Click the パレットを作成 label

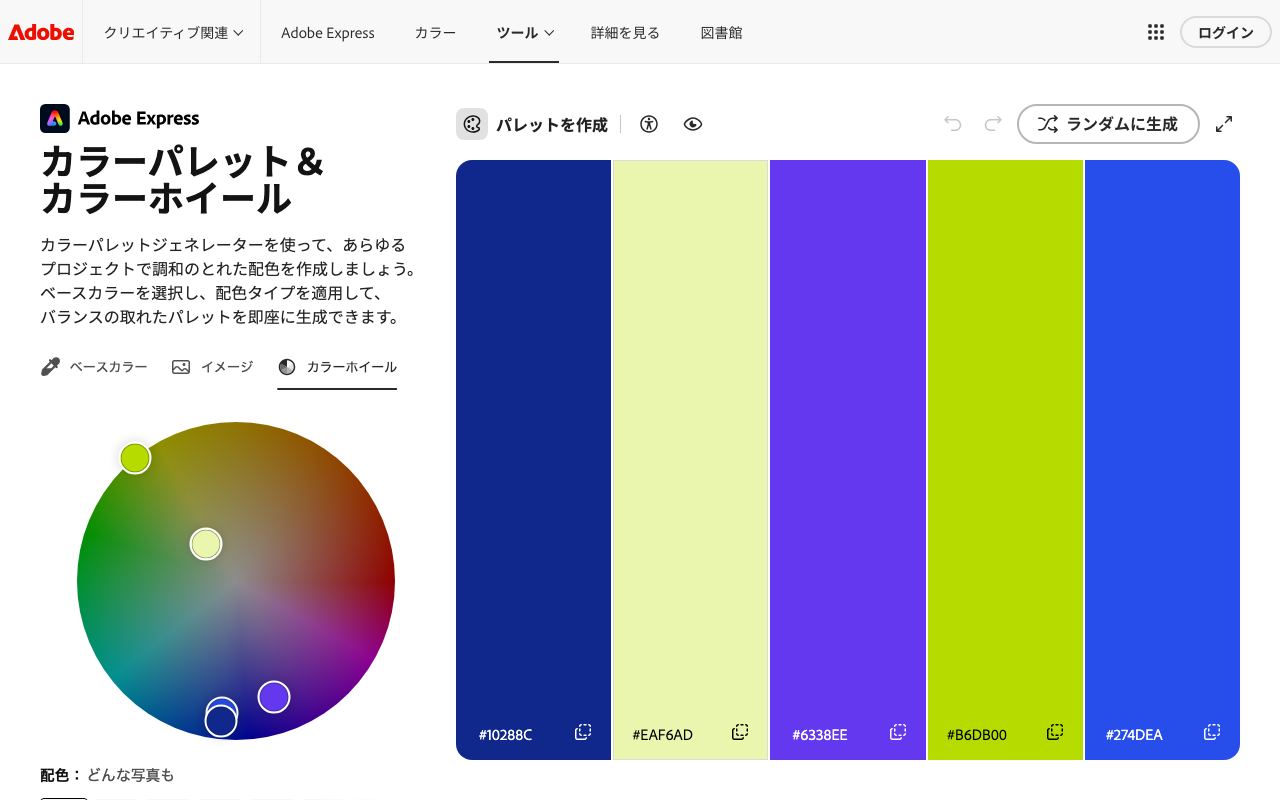tap(552, 125)
